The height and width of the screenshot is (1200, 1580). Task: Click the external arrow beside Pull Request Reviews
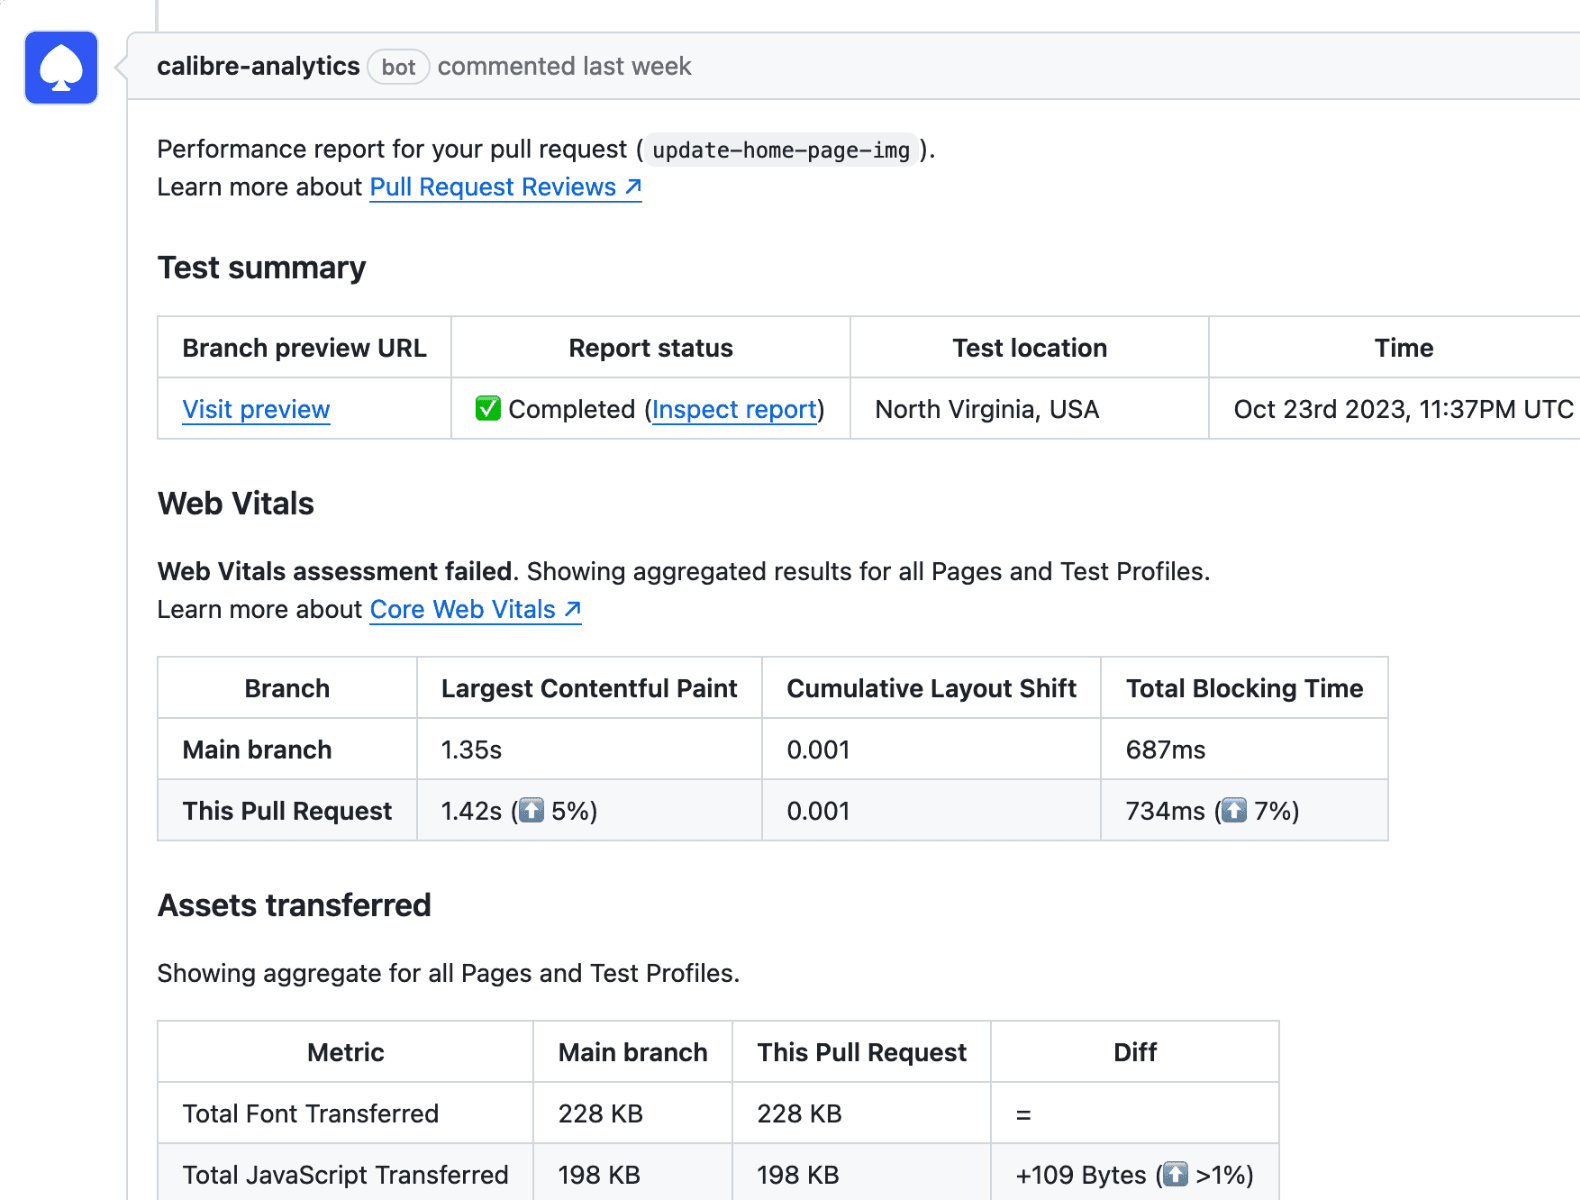633,187
